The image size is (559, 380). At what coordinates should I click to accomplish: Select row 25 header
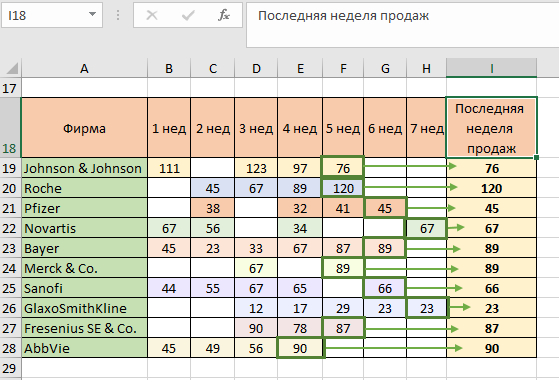point(10,288)
